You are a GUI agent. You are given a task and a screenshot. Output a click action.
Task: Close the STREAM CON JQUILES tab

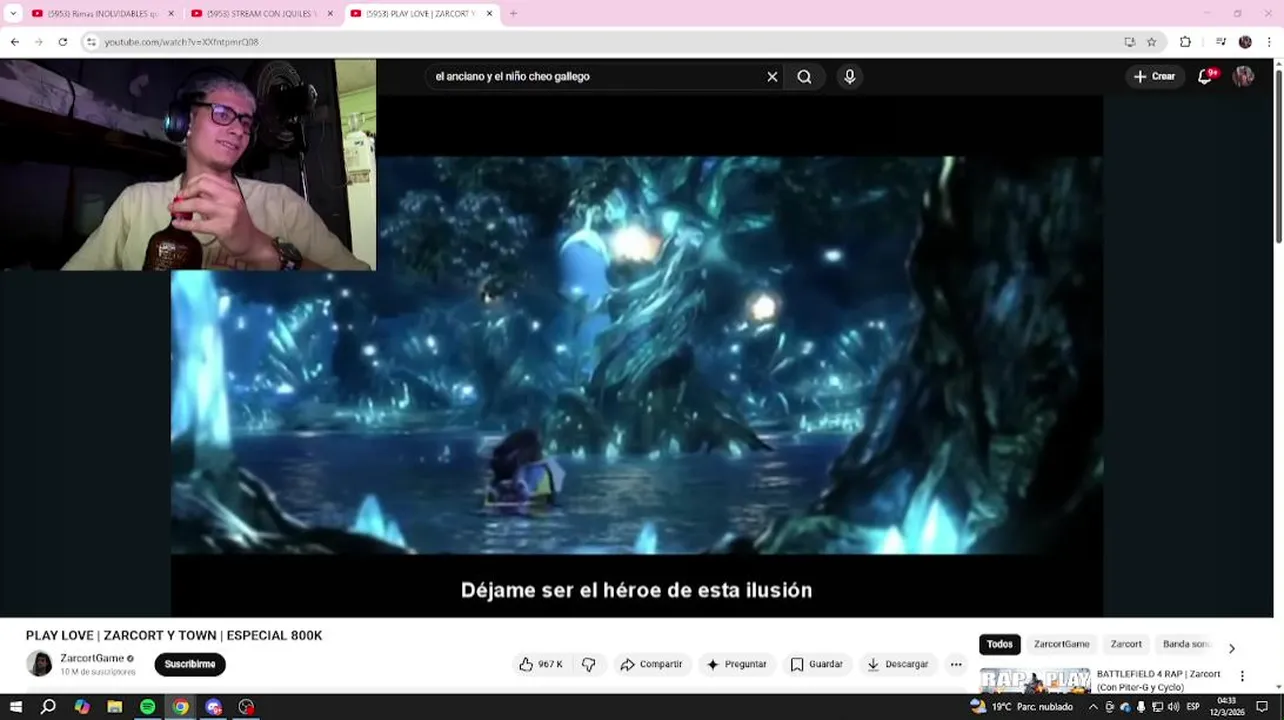click(x=330, y=14)
